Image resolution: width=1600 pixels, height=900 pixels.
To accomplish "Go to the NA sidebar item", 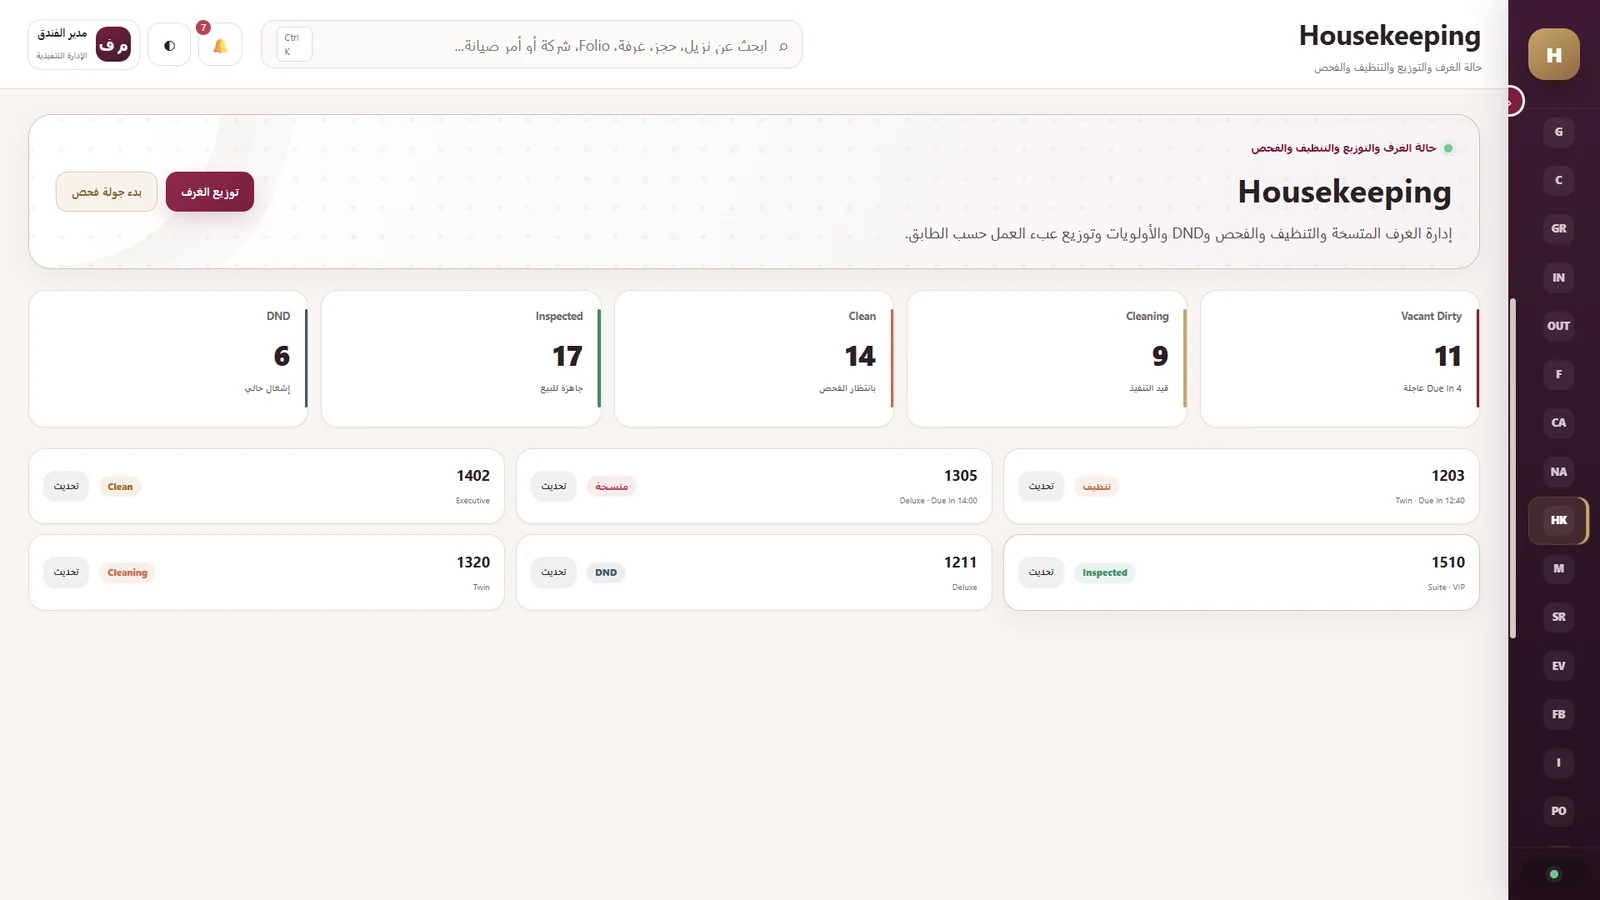I will (1558, 471).
